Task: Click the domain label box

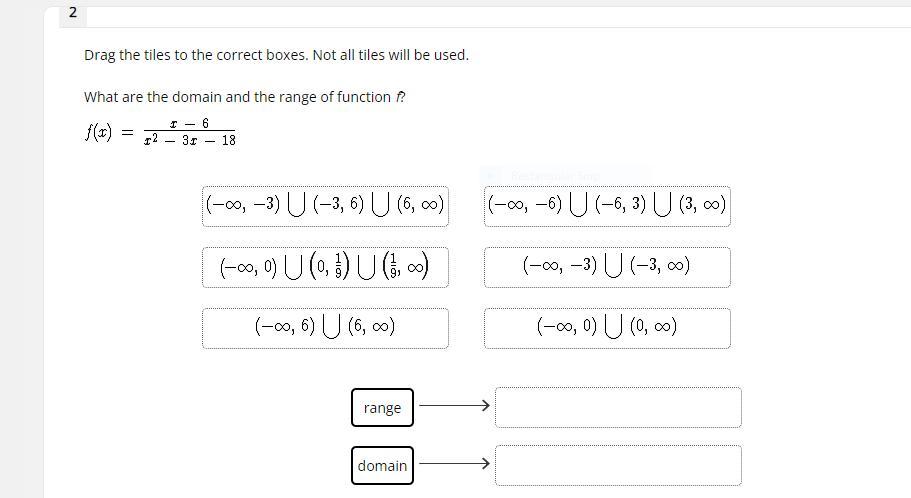Action: tap(382, 465)
